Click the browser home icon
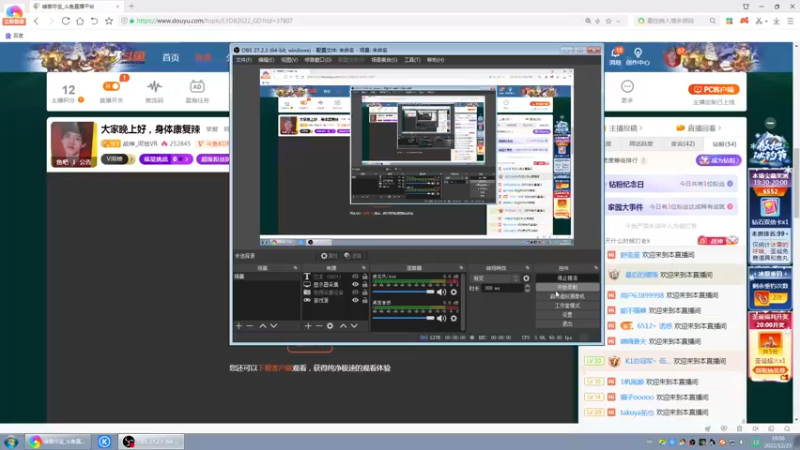The width and height of the screenshot is (800, 450). (x=80, y=21)
